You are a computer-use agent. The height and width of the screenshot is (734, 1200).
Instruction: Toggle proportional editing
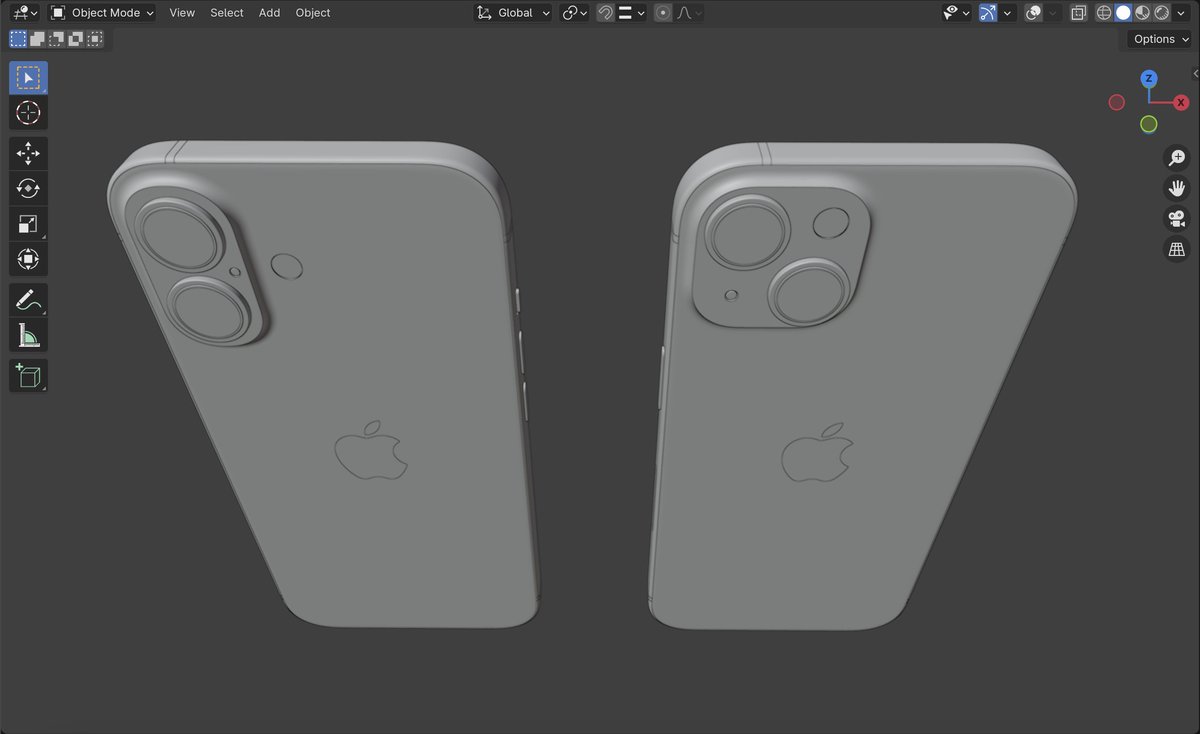[662, 13]
